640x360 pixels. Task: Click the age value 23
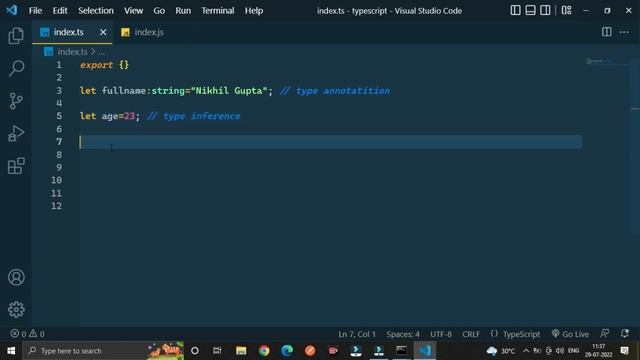[129, 116]
